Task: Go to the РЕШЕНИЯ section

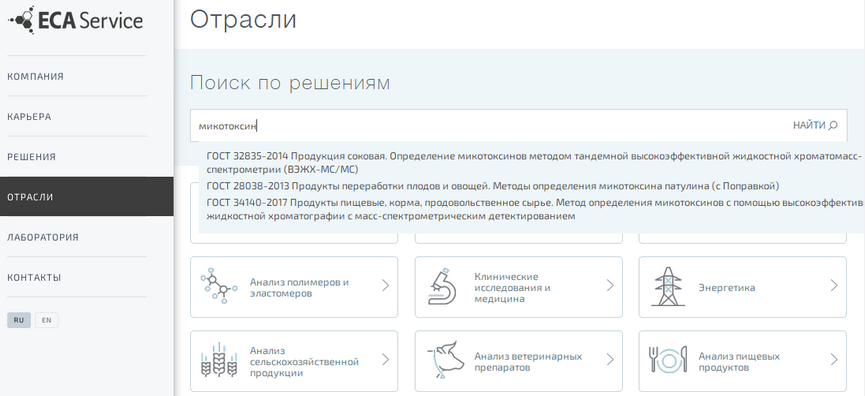Action: tap(31, 157)
